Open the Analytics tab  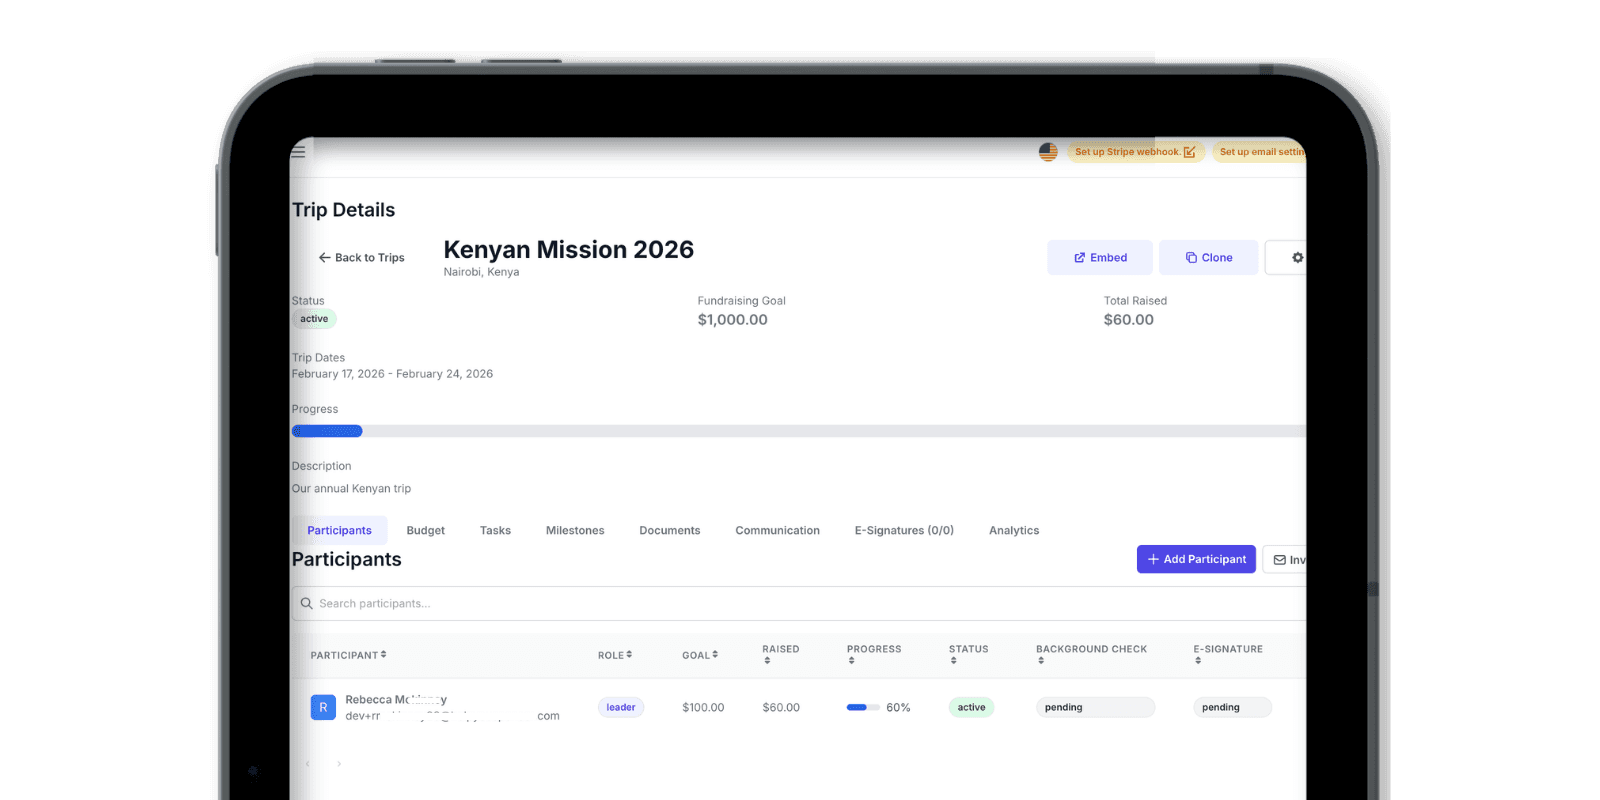click(x=1014, y=531)
